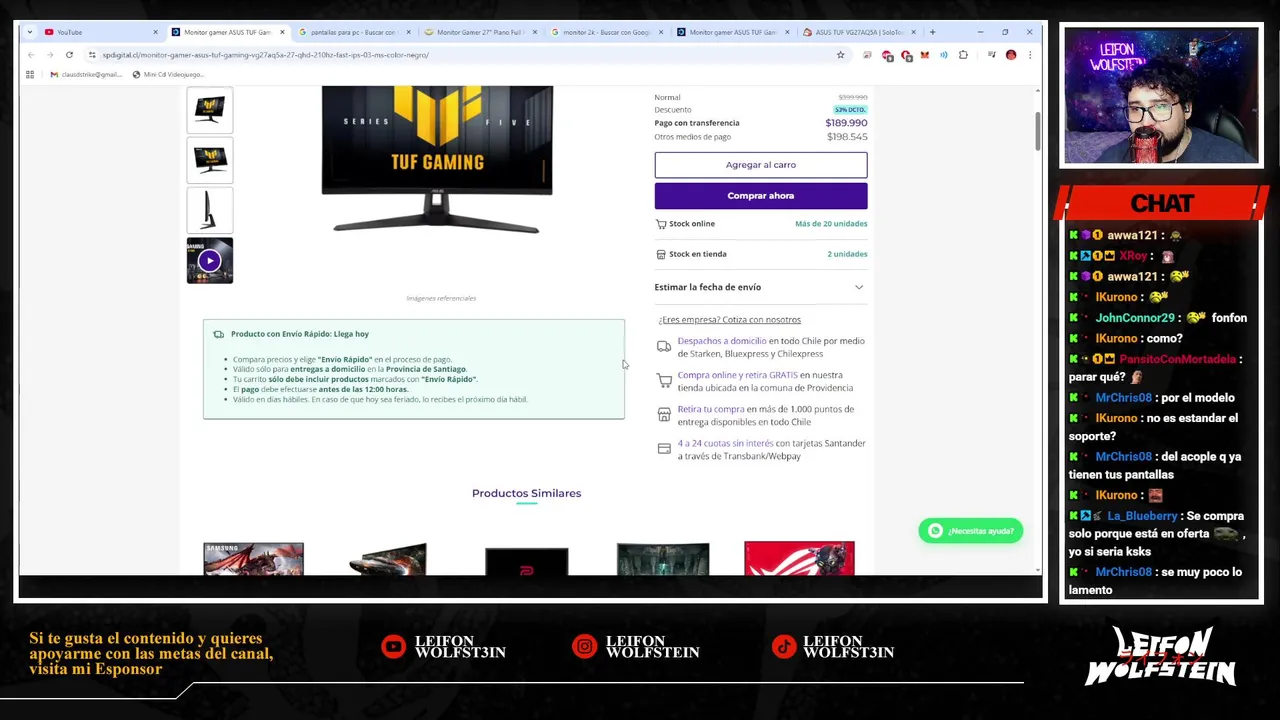Click the 'Stock online' cart icon
The height and width of the screenshot is (720, 1280).
click(x=661, y=224)
